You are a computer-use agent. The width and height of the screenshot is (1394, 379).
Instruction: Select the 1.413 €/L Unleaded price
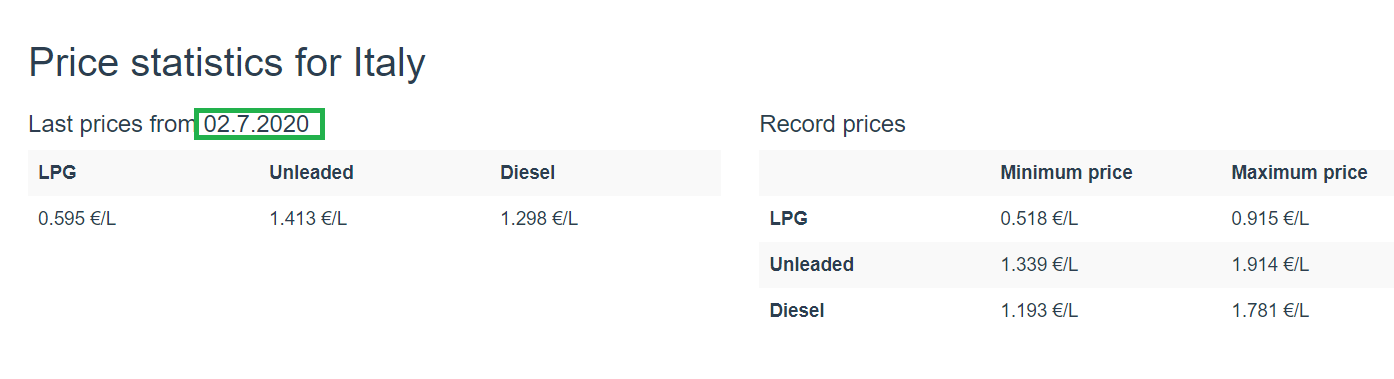point(308,219)
